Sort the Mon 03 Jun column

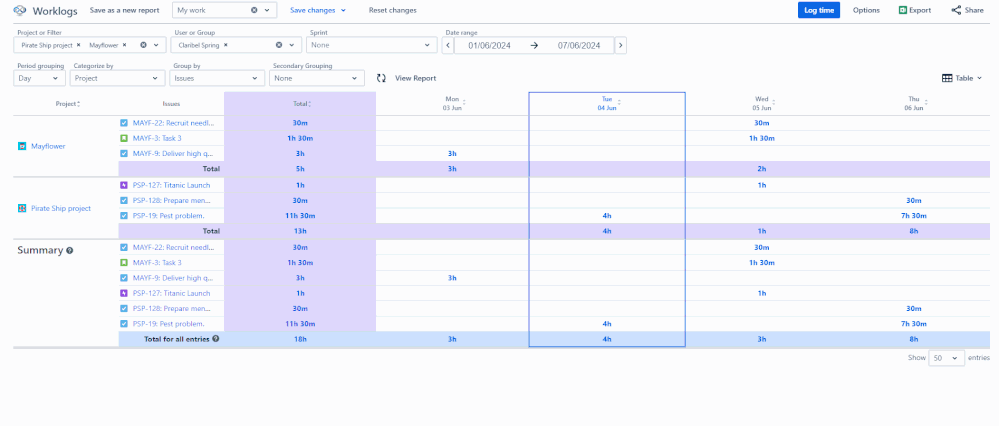(464, 102)
